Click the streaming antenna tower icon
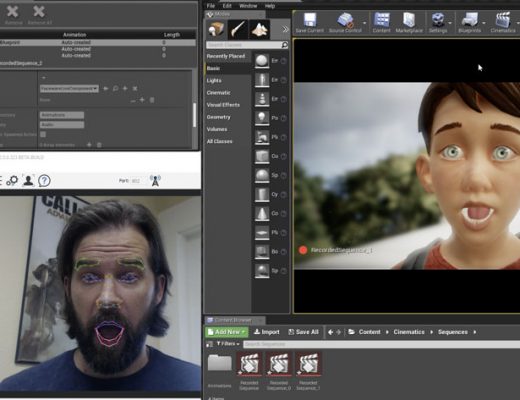Viewport: 520px width, 400px height. [x=155, y=180]
